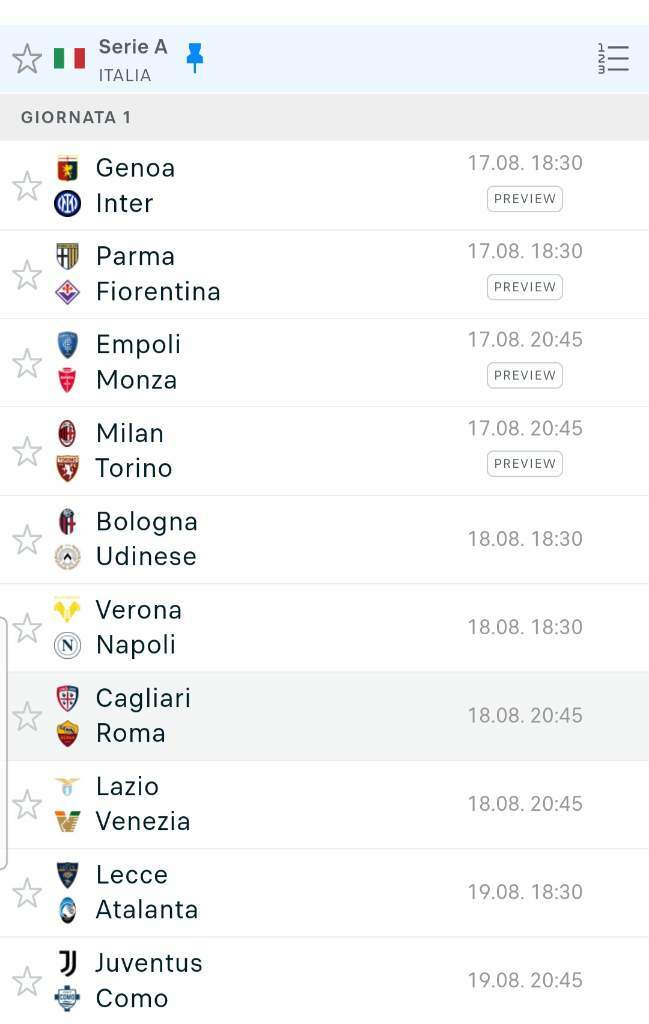Click the Roma crest icon

(67, 733)
